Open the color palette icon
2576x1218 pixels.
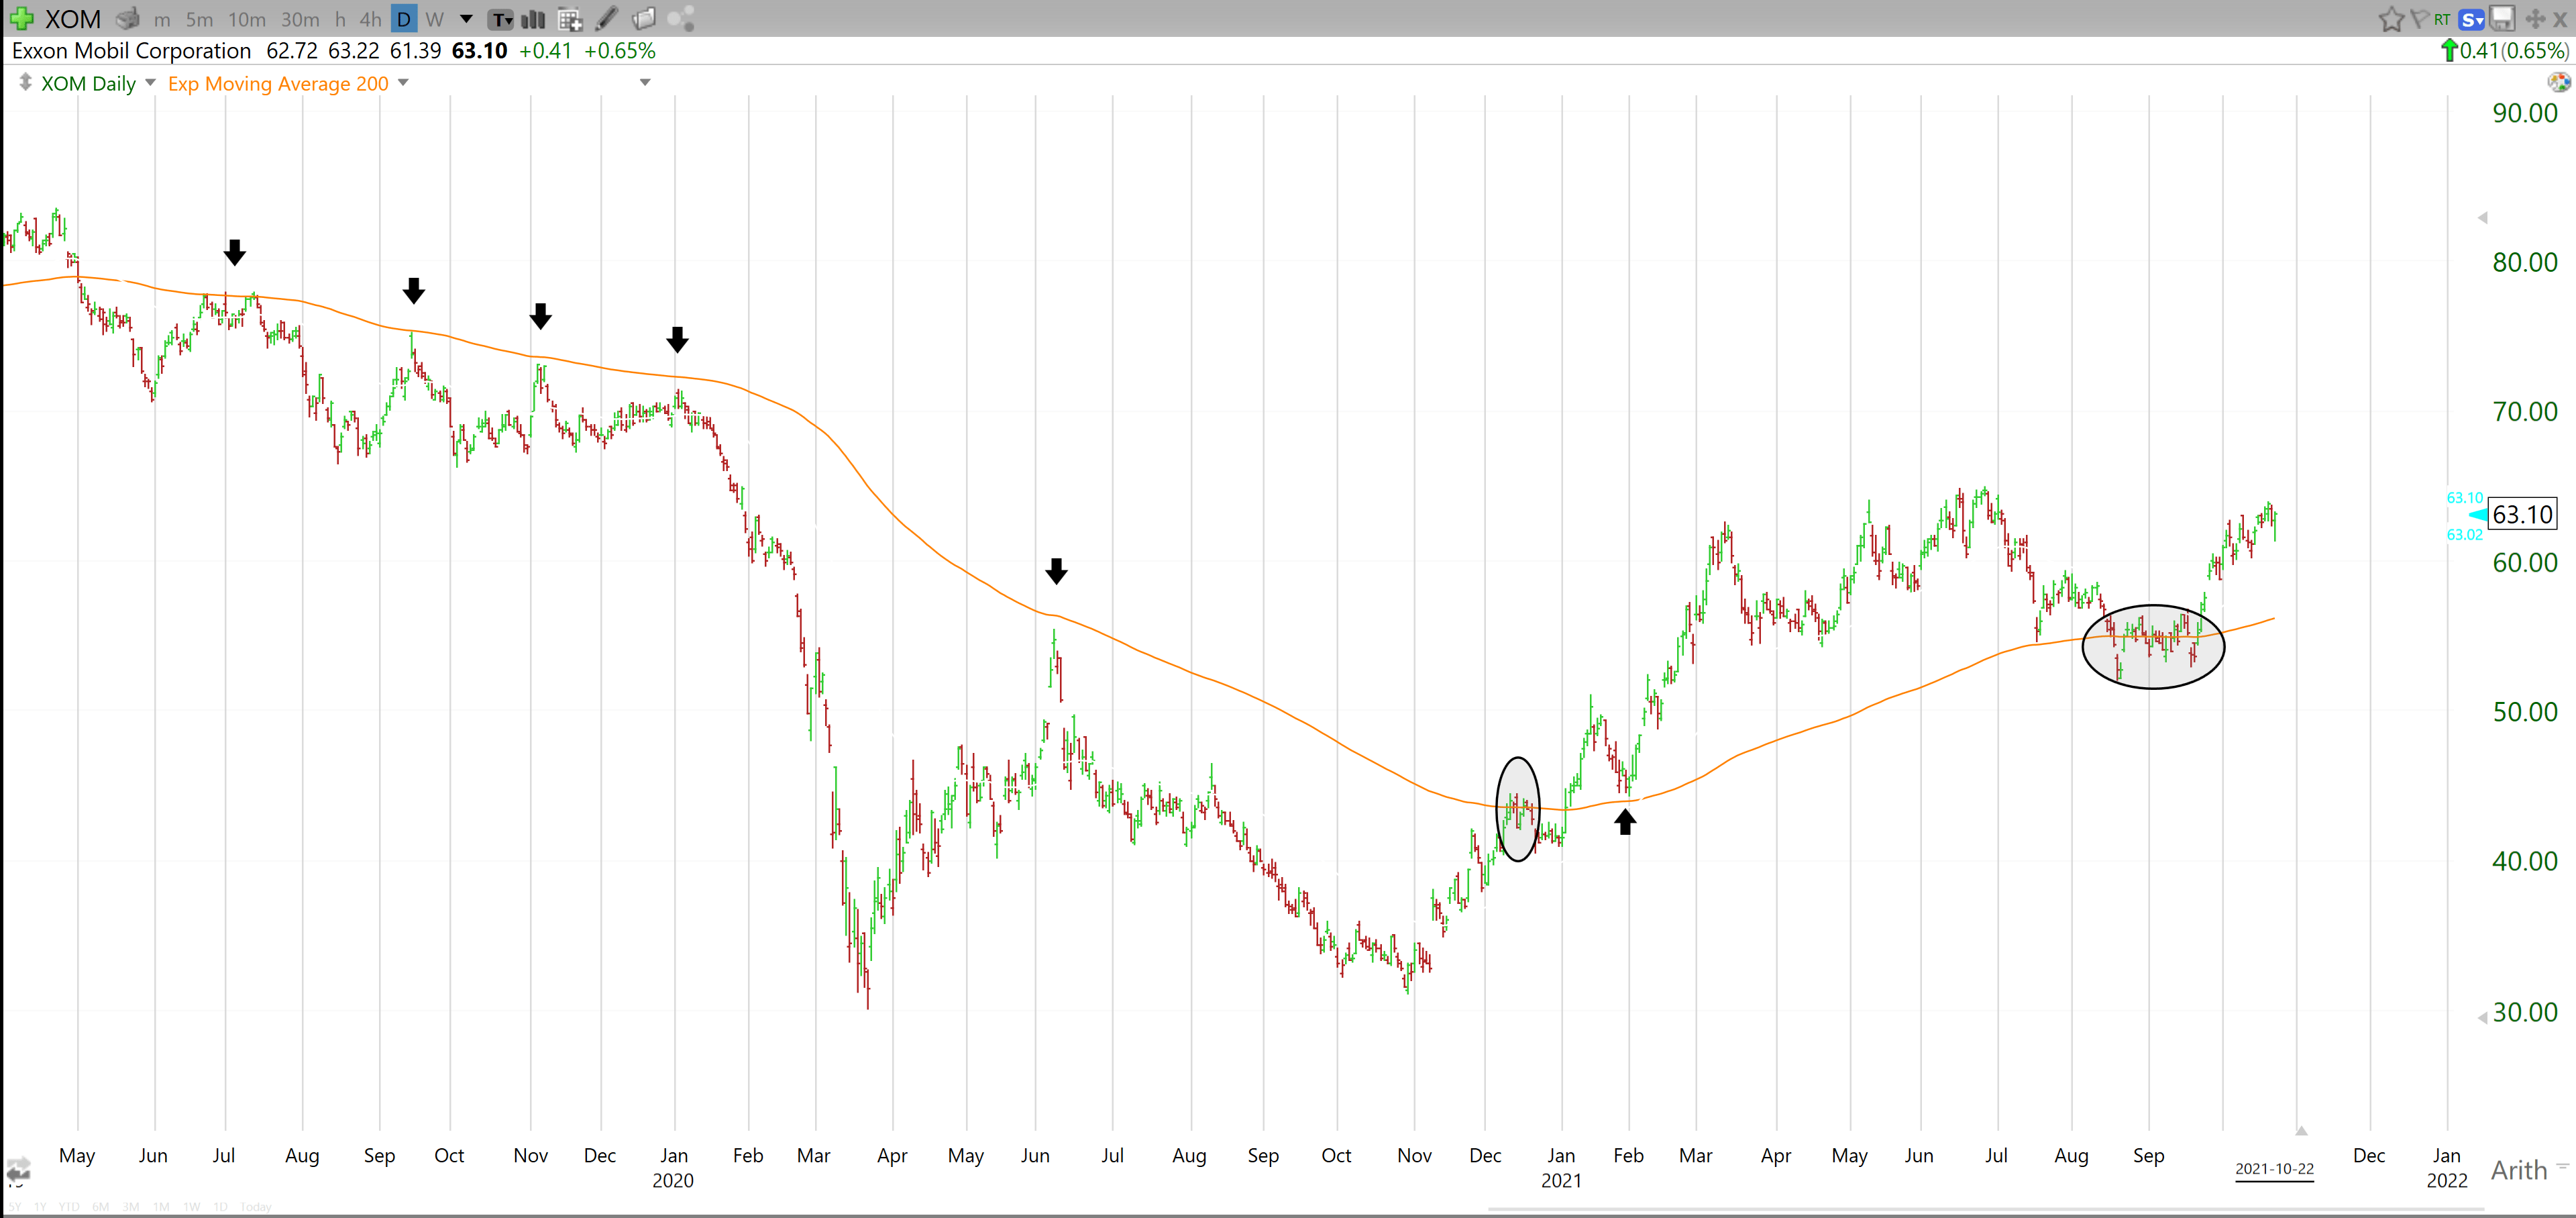2558,82
